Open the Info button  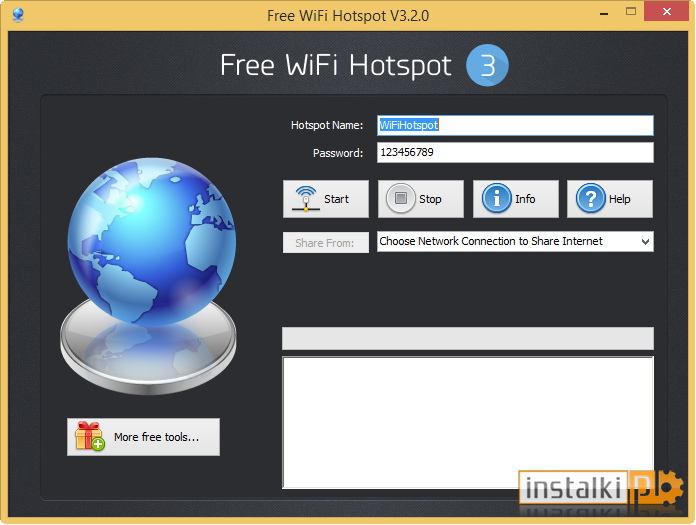516,199
